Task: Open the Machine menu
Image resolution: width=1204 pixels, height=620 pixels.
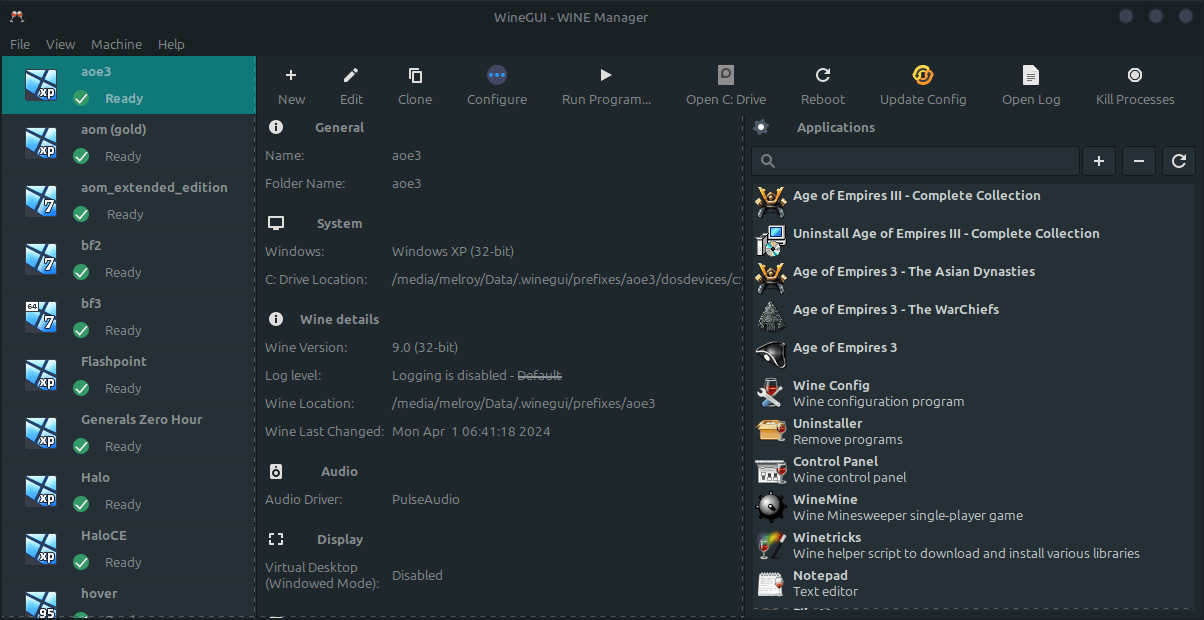Action: point(116,44)
